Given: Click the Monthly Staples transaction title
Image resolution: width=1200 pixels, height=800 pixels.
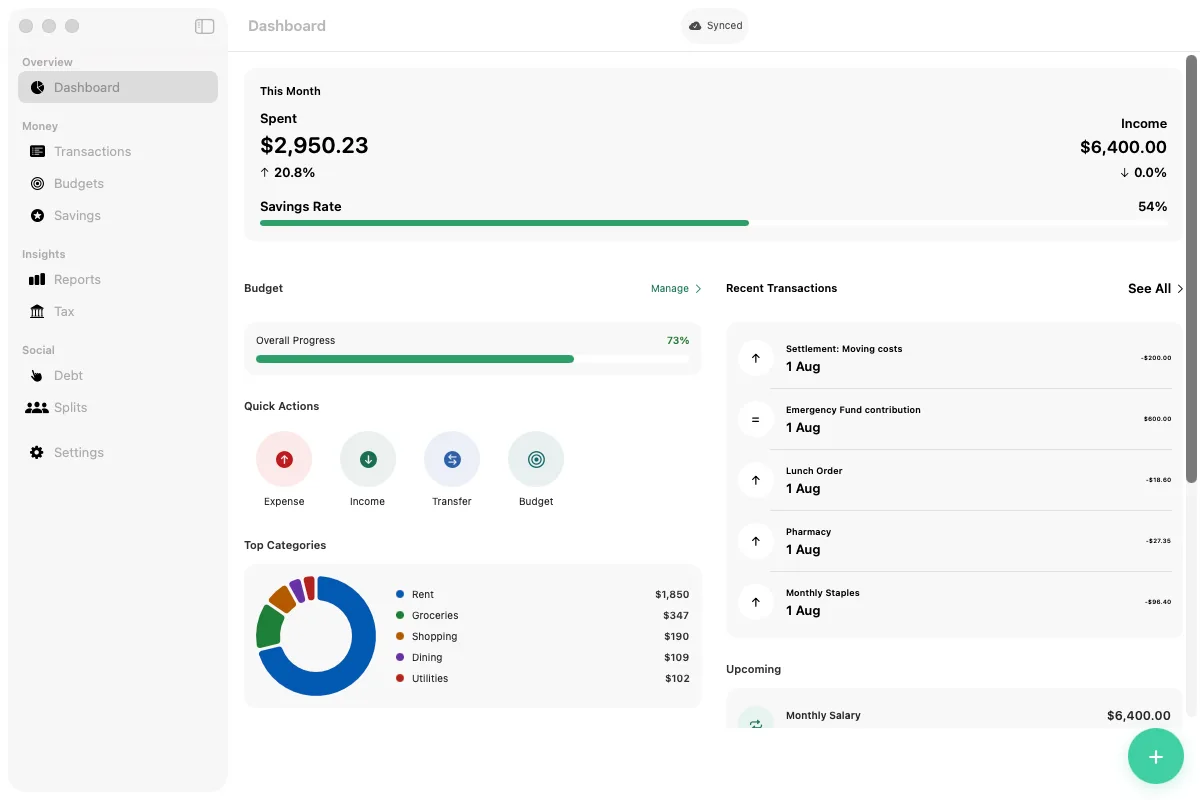Looking at the screenshot, I should pos(822,593).
